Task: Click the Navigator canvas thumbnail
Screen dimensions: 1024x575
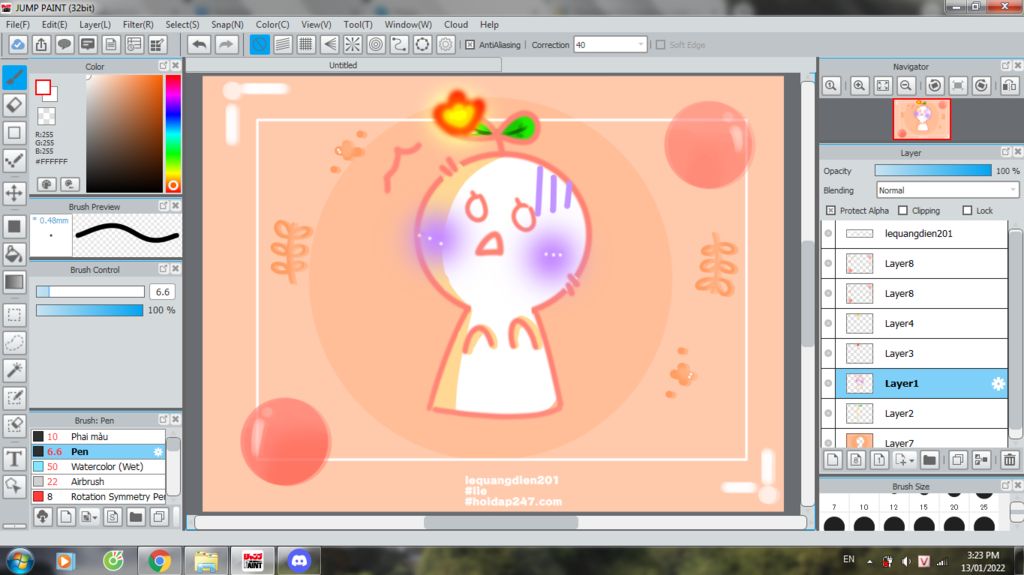Action: pyautogui.click(x=921, y=119)
